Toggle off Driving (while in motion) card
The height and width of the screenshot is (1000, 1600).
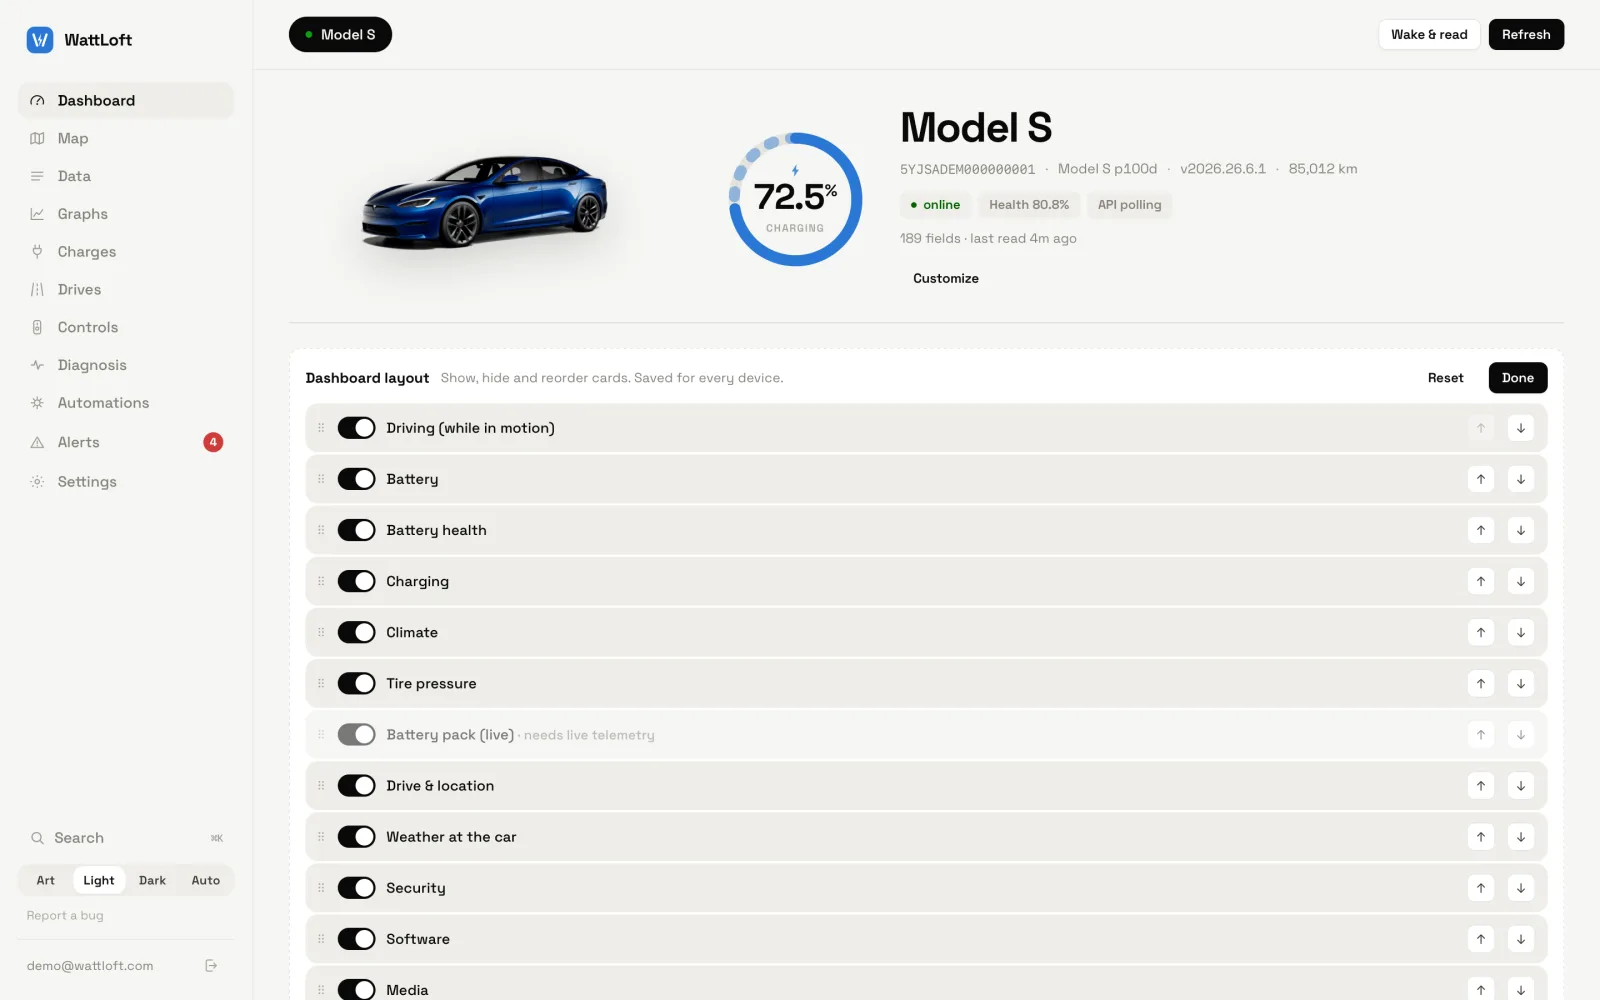coord(356,428)
